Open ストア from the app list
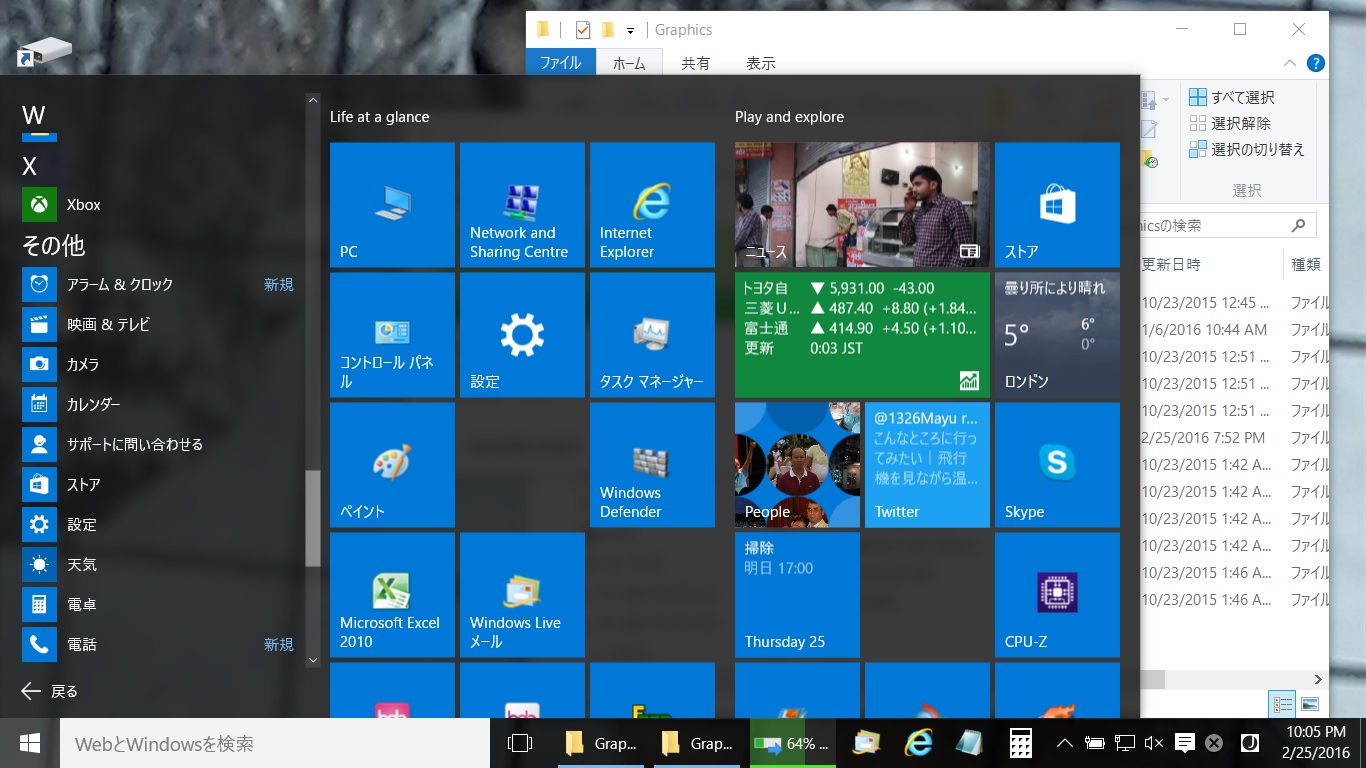 160,485
